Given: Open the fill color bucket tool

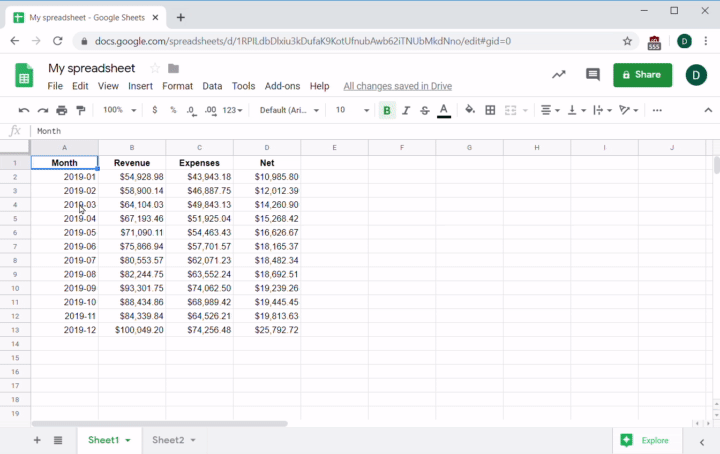Looking at the screenshot, I should 470,110.
